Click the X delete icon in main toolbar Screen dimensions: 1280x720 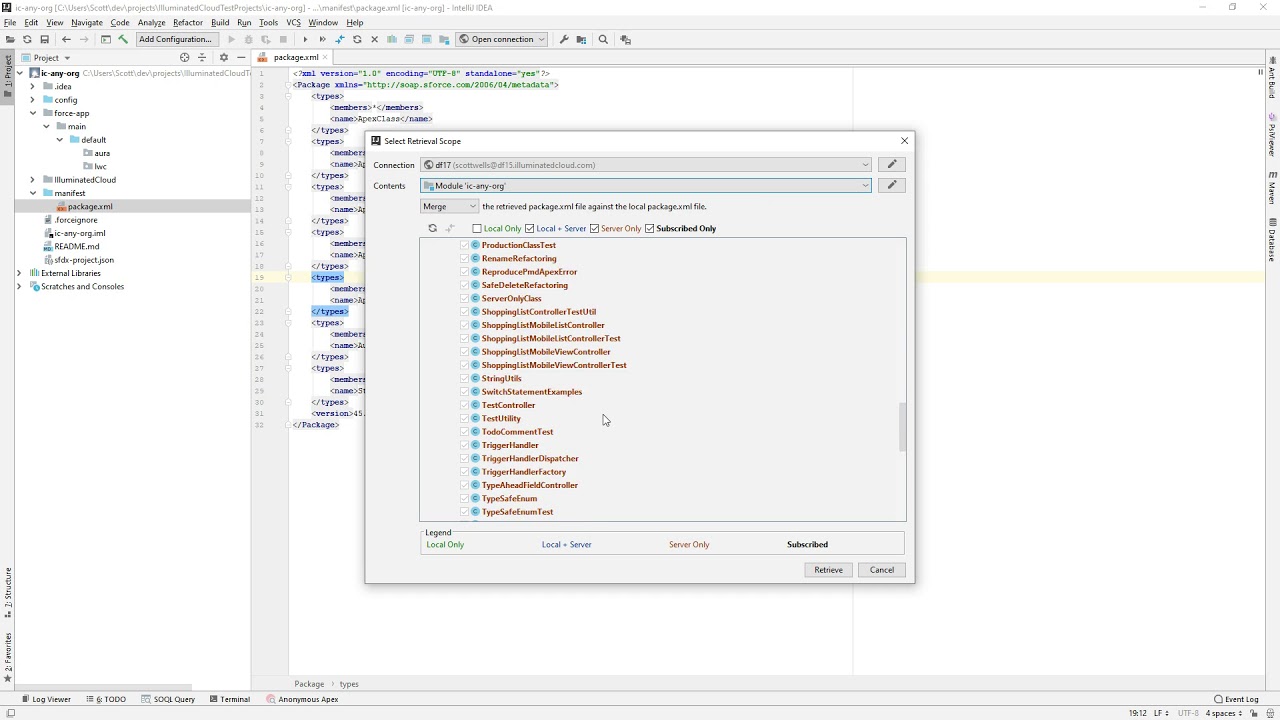[x=374, y=39]
